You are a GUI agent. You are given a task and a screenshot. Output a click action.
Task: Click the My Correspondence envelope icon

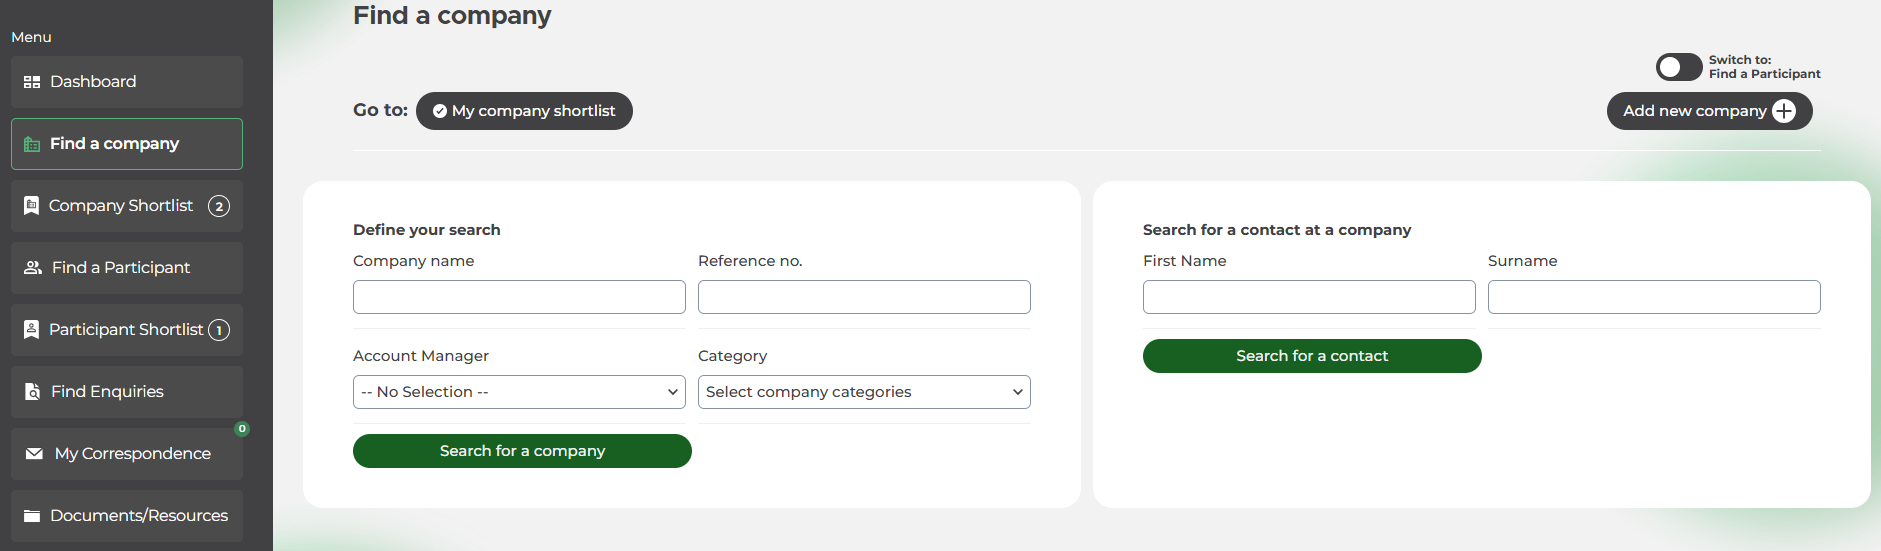point(34,454)
